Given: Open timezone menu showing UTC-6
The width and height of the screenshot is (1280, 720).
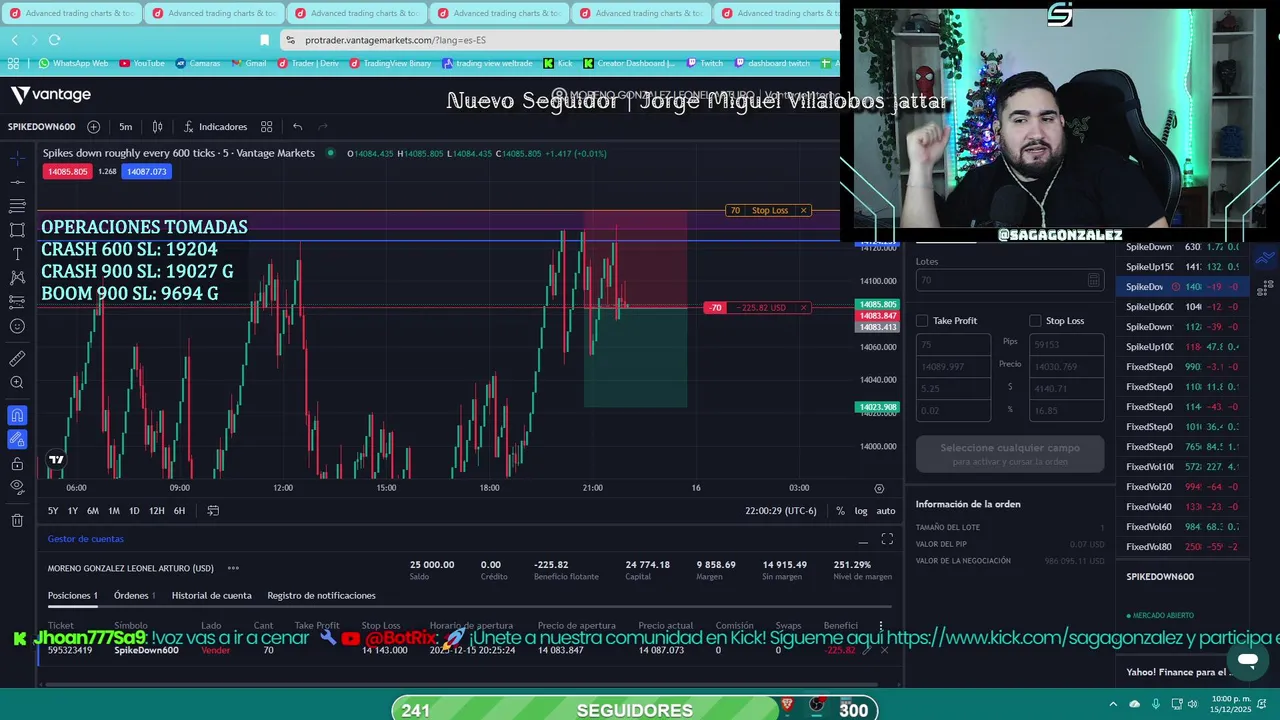Looking at the screenshot, I should (780, 511).
